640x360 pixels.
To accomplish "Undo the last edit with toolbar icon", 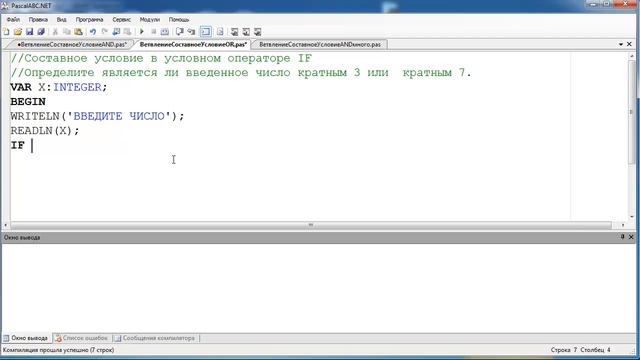I will tap(93, 31).
